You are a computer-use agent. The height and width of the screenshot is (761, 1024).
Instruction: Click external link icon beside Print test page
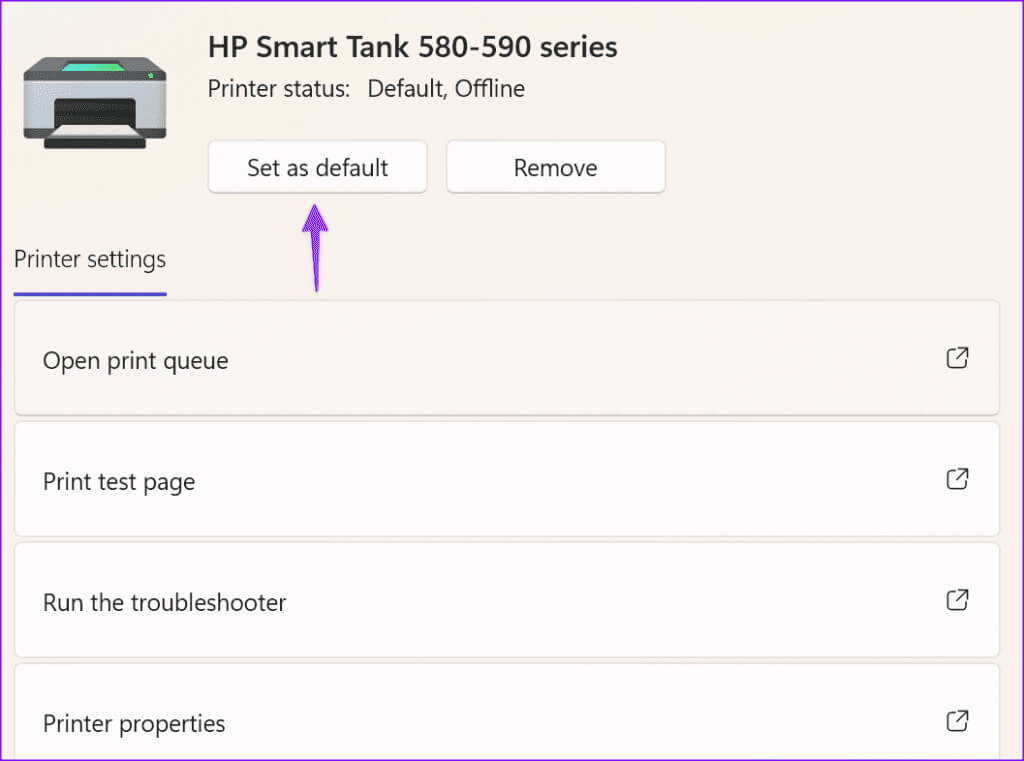957,479
